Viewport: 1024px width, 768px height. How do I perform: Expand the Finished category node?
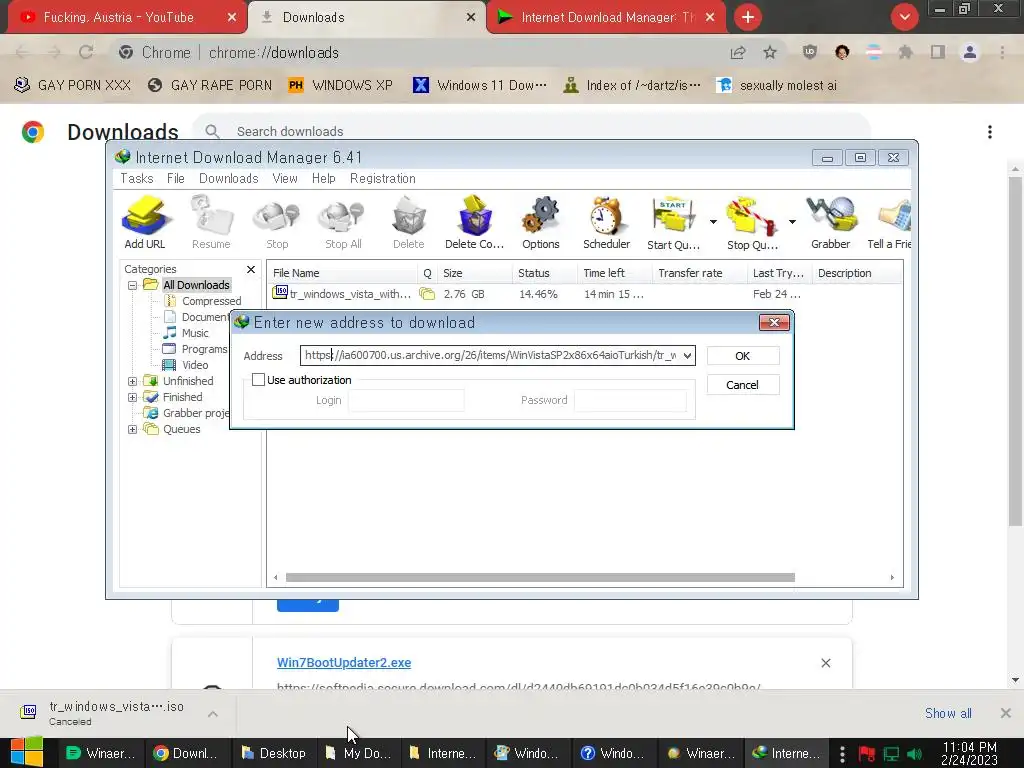click(x=133, y=397)
